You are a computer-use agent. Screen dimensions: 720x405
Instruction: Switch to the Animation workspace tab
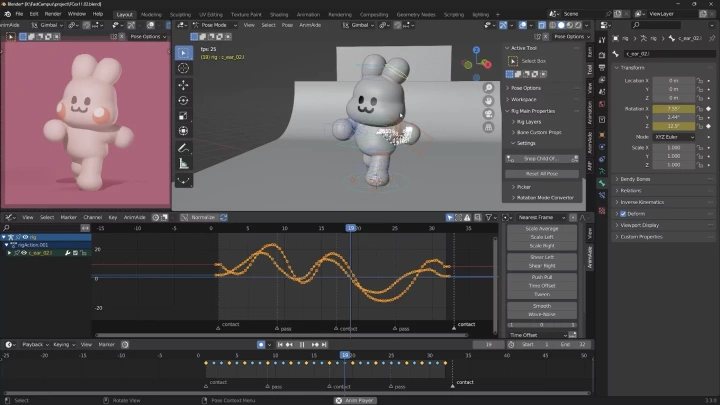point(308,14)
